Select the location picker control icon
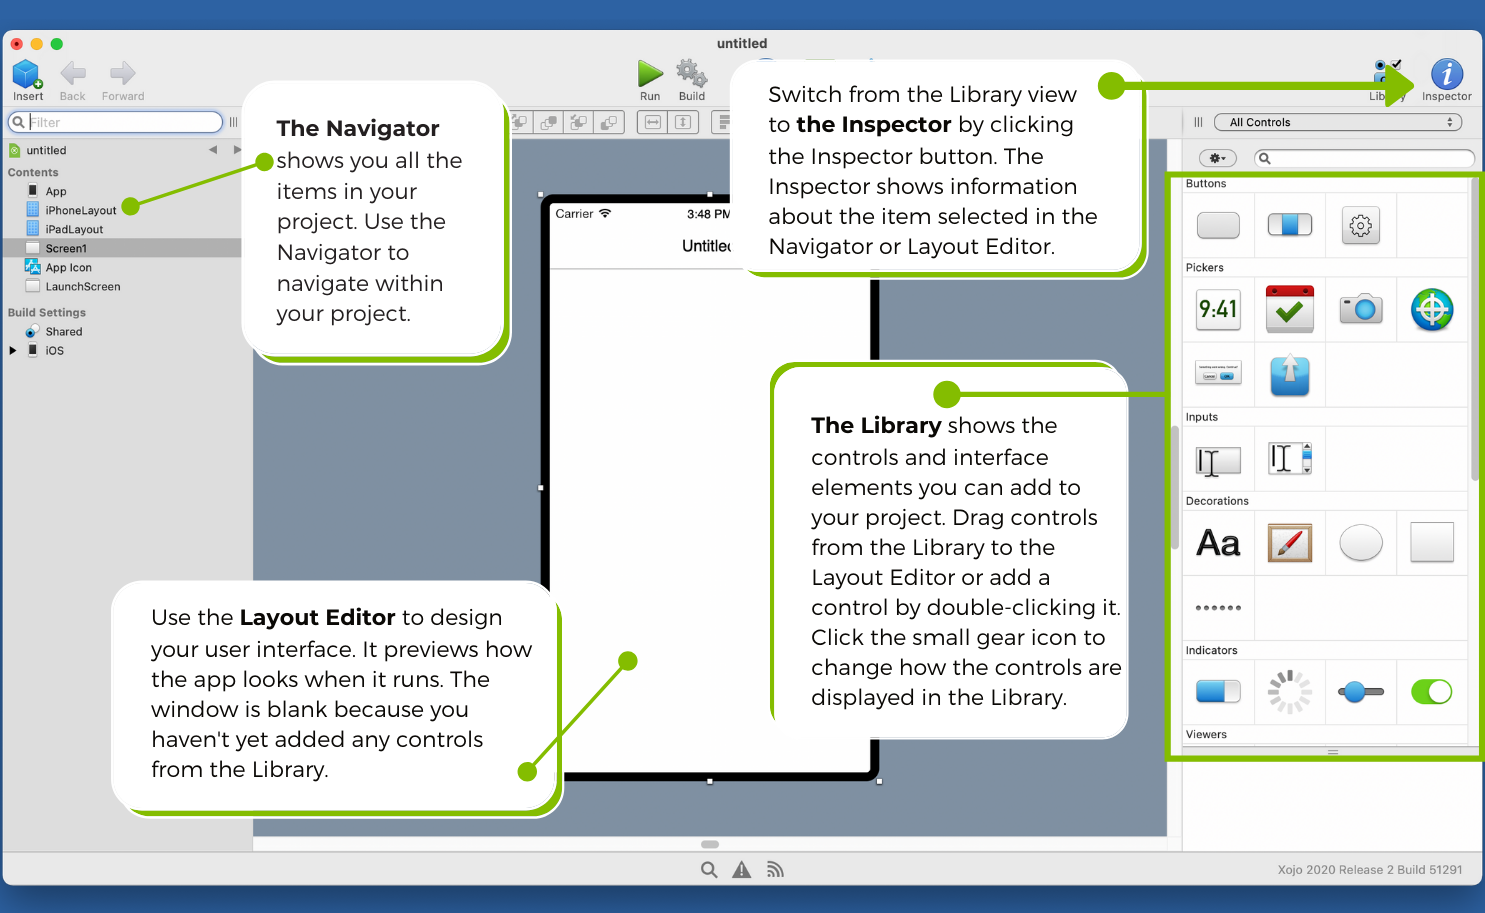Image resolution: width=1485 pixels, height=913 pixels. (x=1431, y=309)
